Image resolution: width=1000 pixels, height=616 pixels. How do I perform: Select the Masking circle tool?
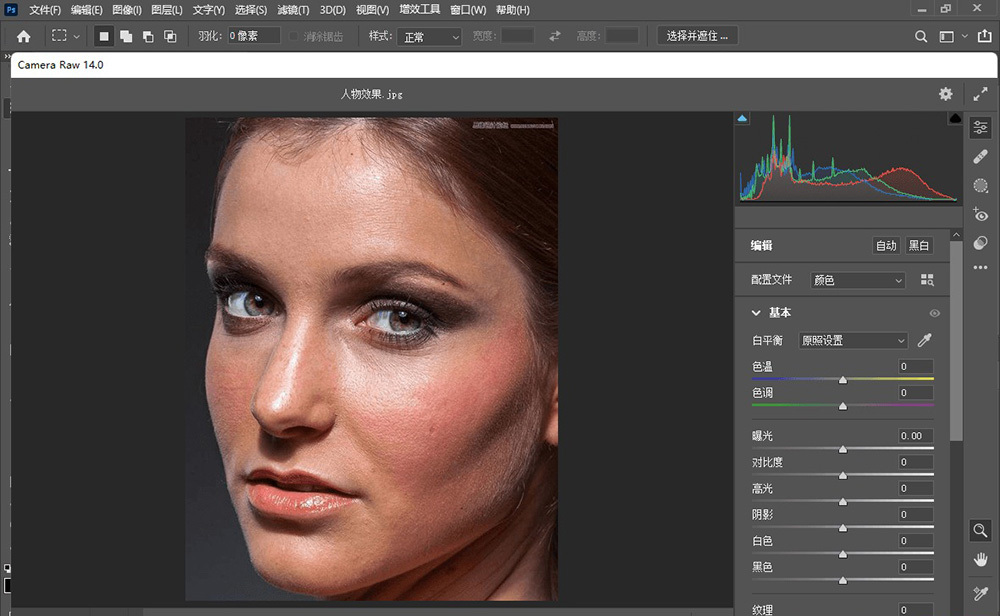coord(980,186)
